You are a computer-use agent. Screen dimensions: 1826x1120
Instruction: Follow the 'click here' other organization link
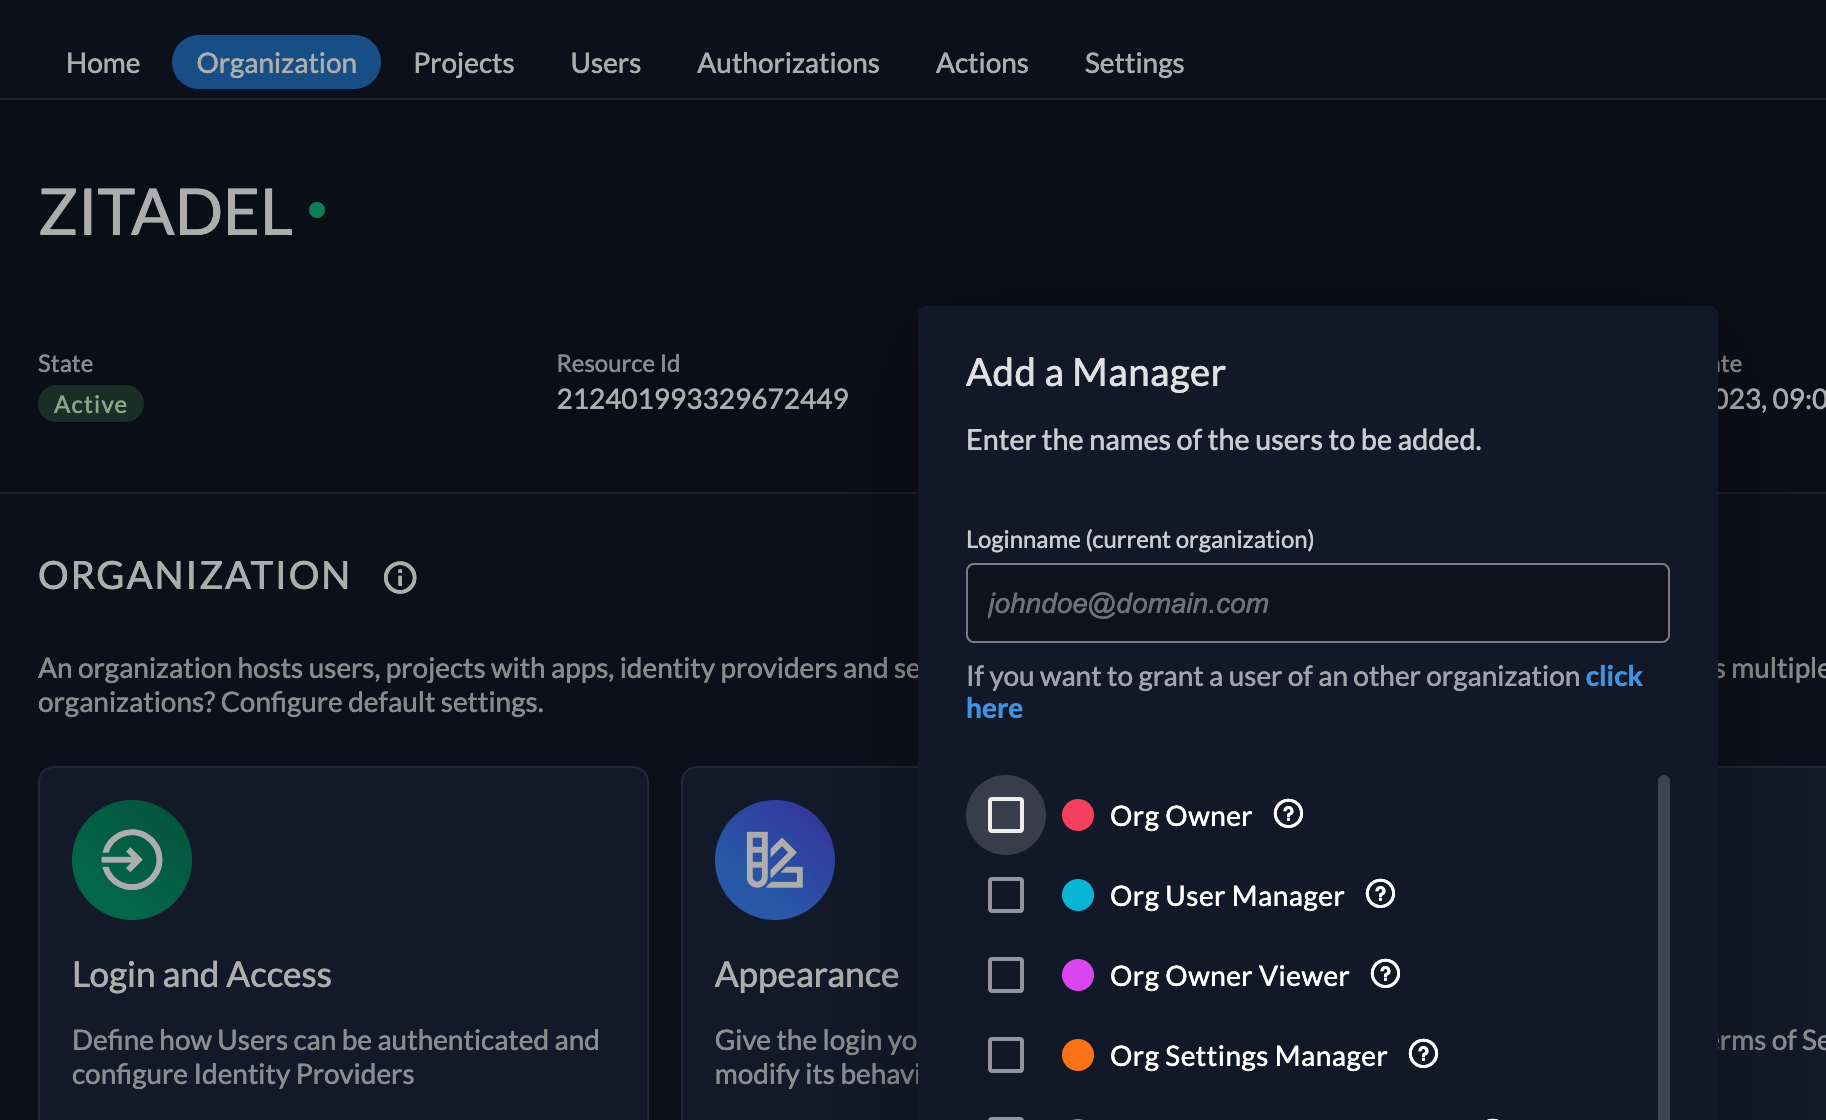(x=1613, y=677)
